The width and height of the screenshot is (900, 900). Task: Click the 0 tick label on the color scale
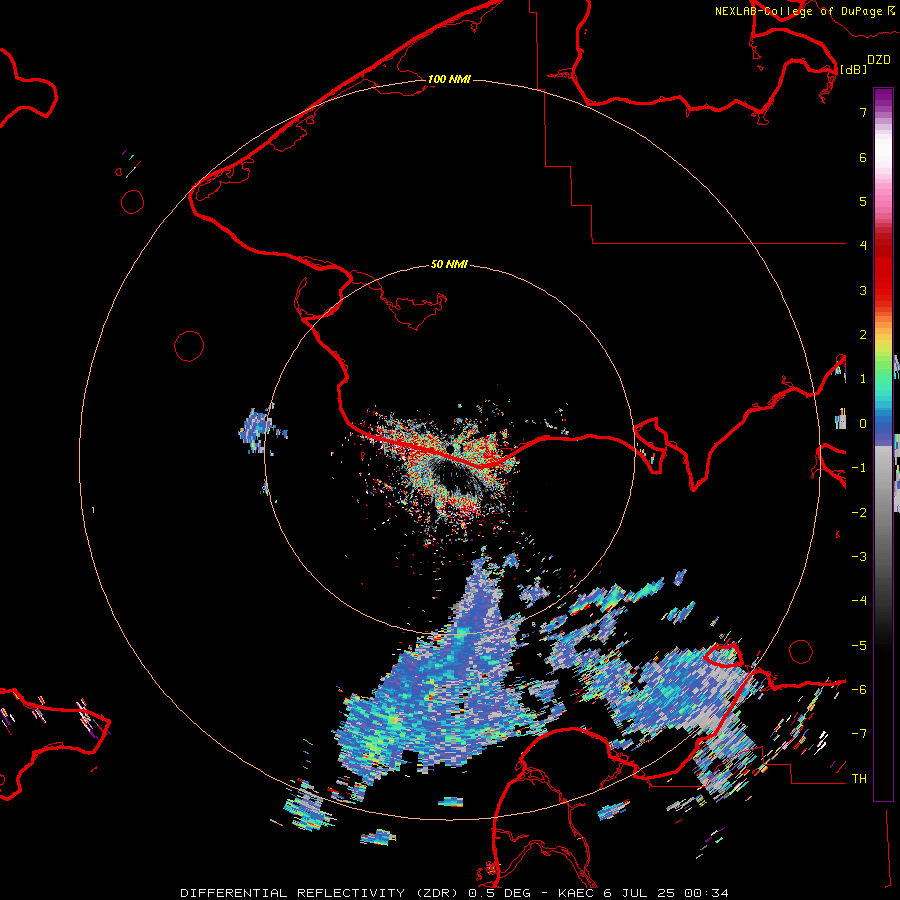pos(863,424)
